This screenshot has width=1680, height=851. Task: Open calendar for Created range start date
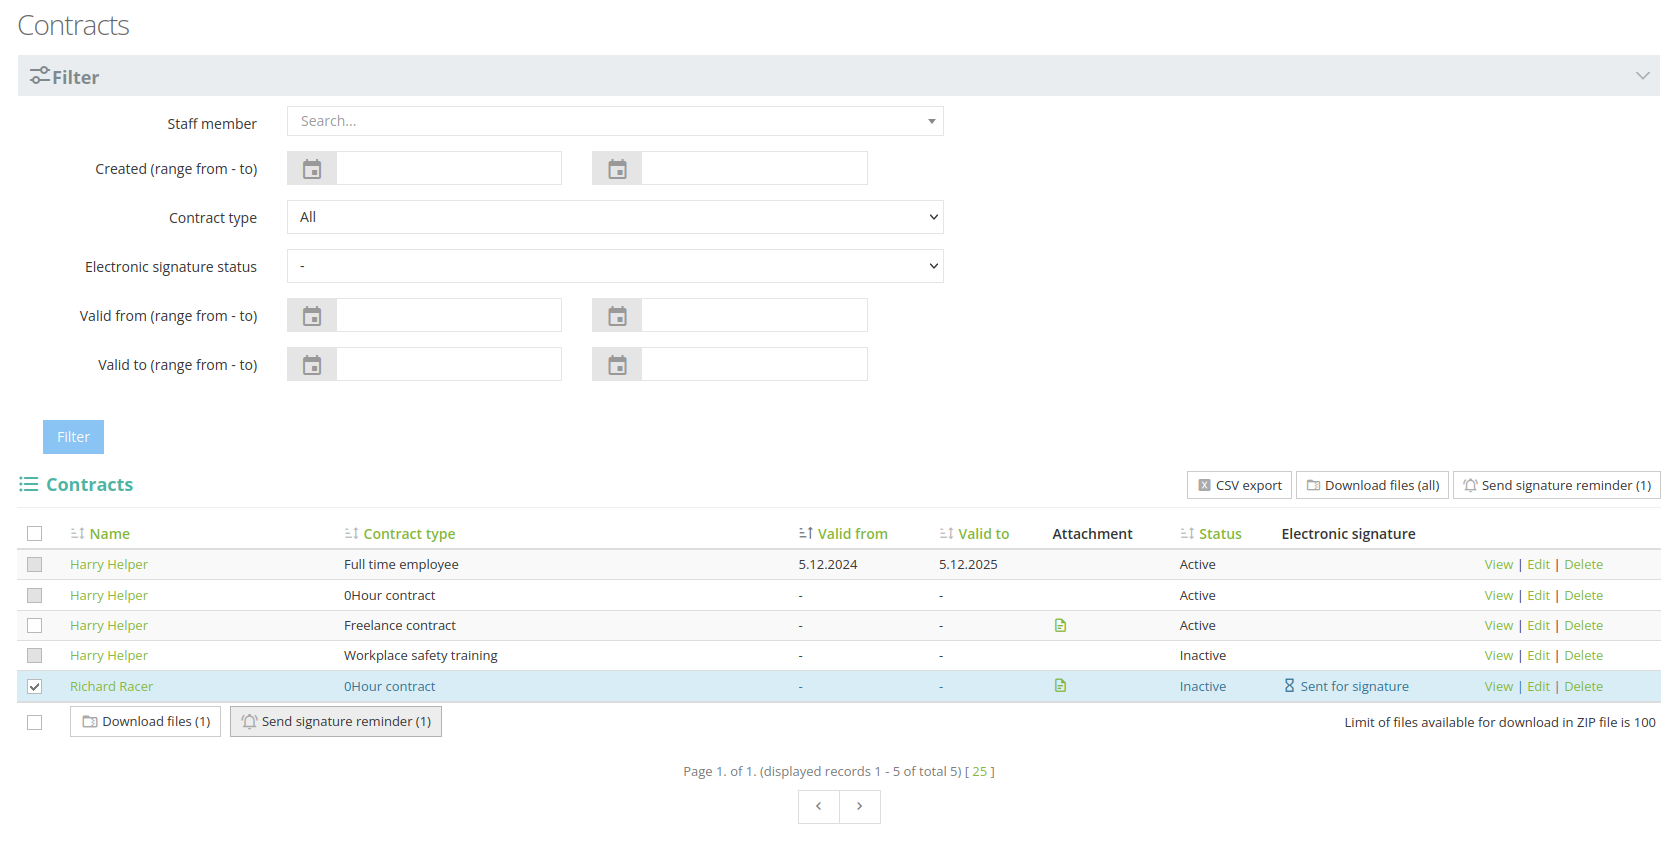coord(312,169)
